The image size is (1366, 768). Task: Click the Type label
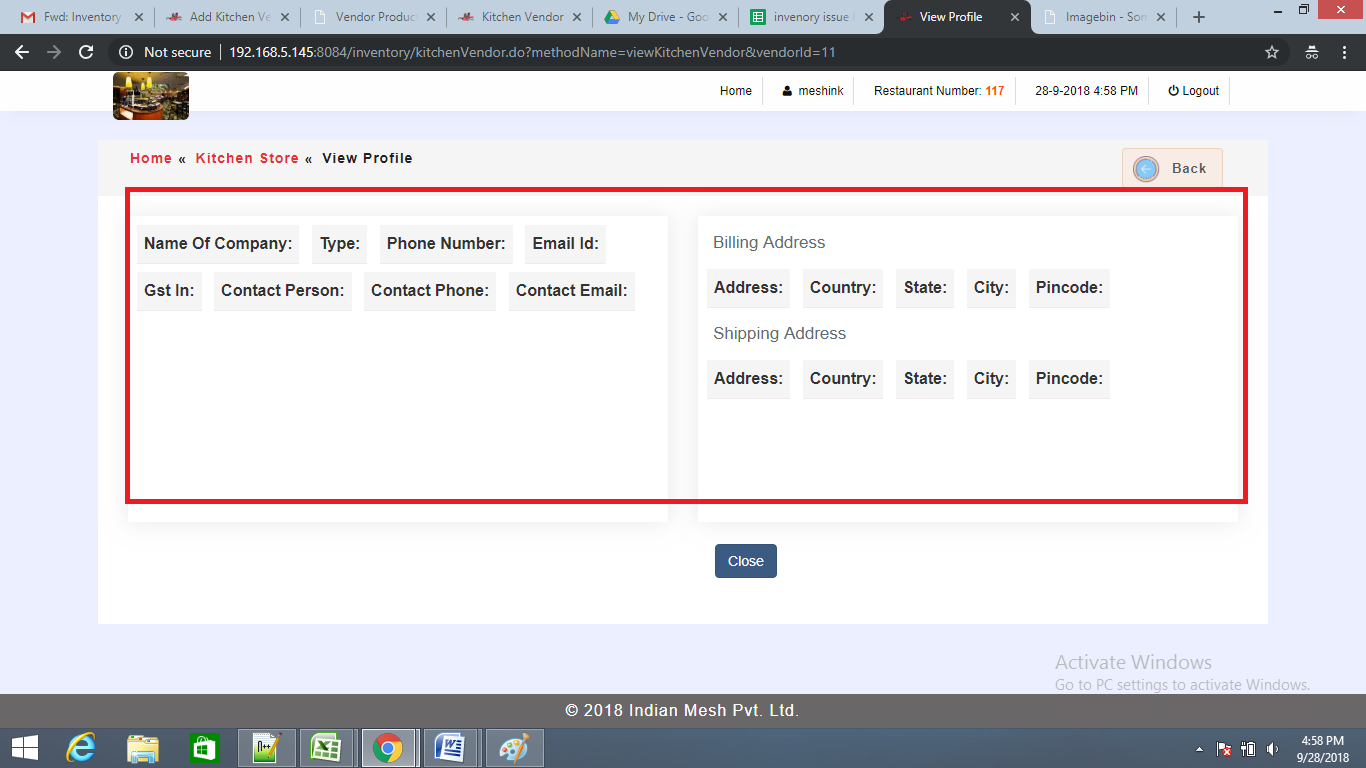point(340,243)
